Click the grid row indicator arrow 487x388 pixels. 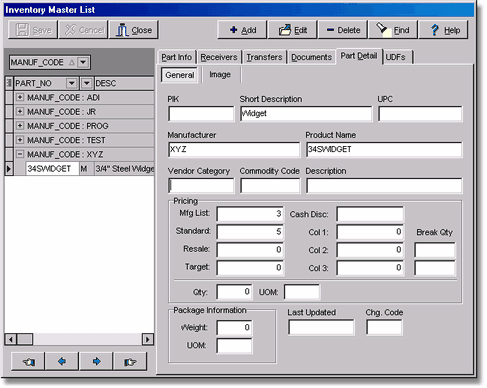[9, 169]
